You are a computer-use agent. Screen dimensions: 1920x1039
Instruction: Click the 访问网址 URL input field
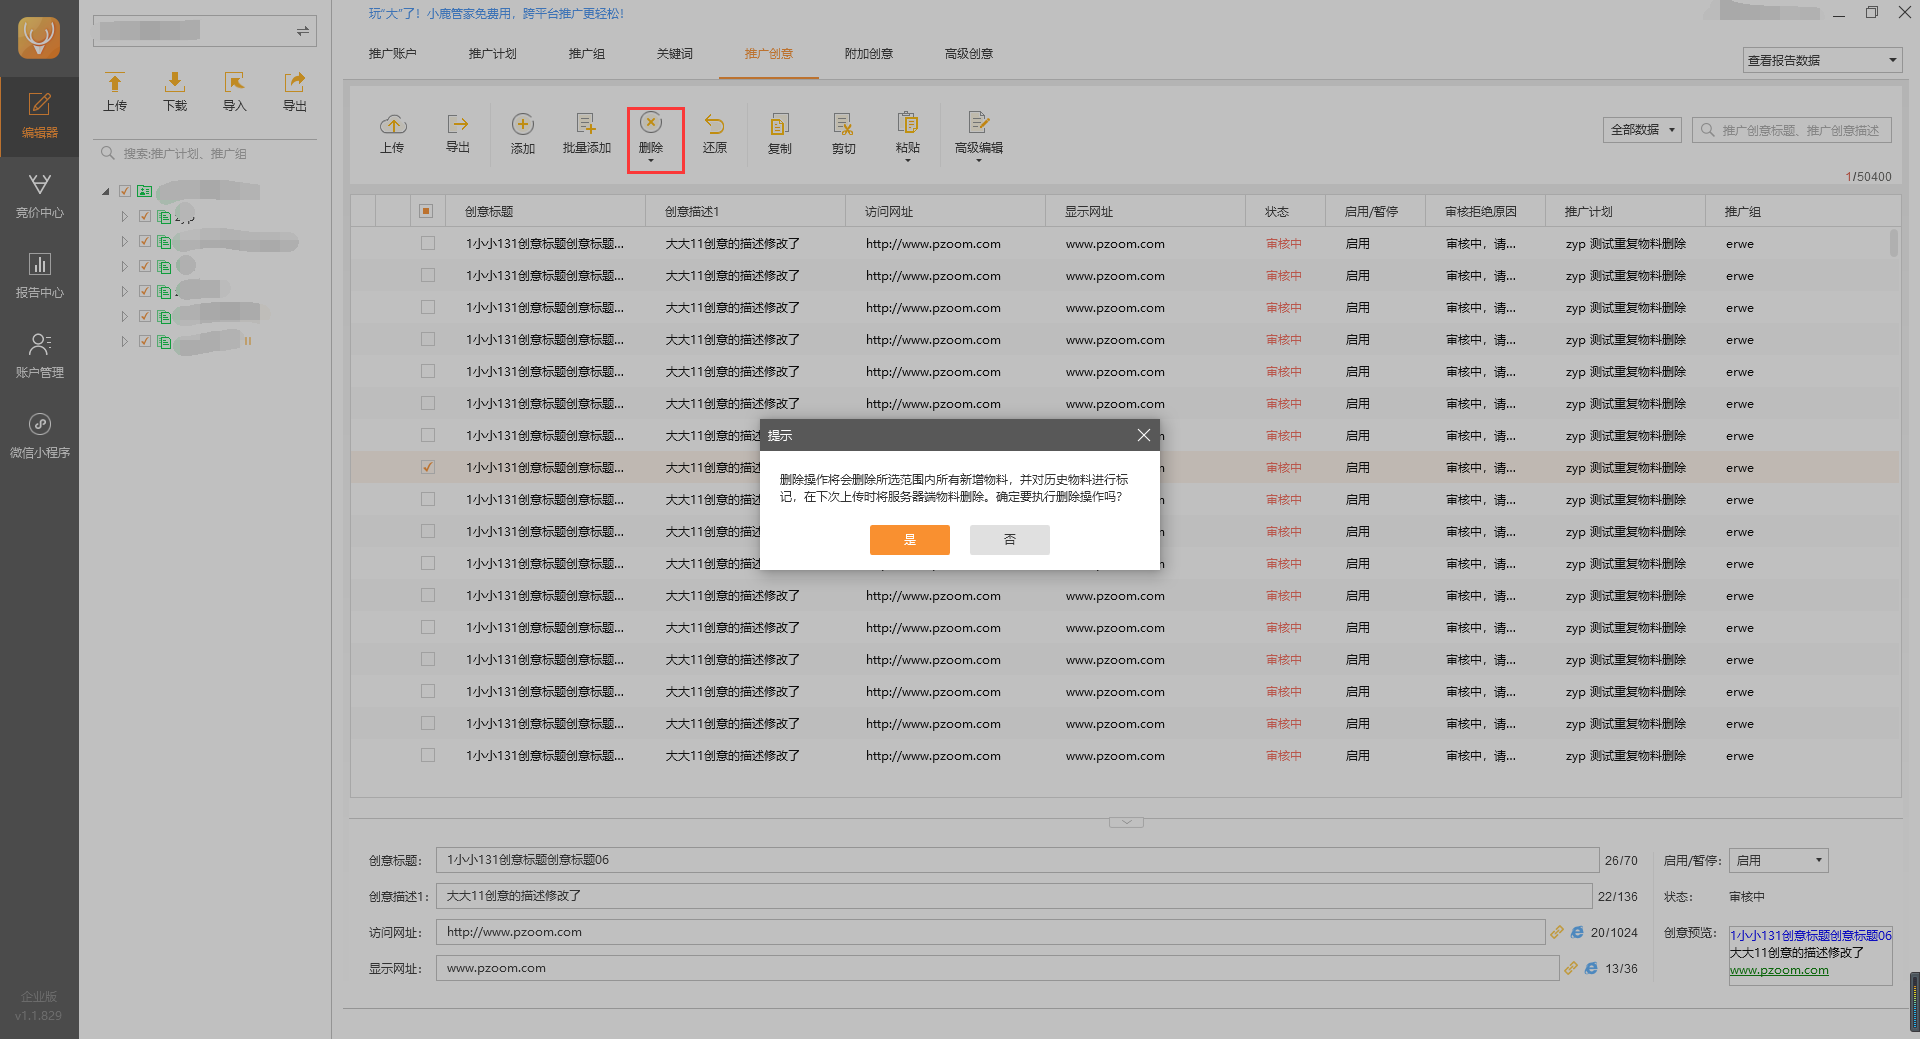pyautogui.click(x=990, y=932)
